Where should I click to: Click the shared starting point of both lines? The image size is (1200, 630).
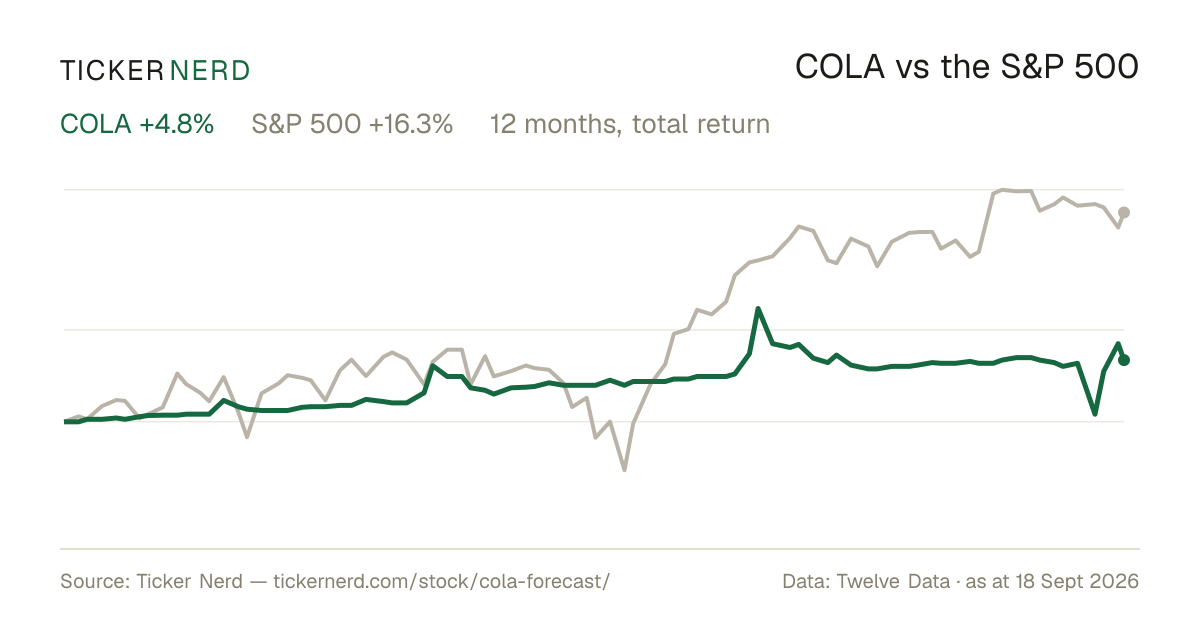pos(66,421)
